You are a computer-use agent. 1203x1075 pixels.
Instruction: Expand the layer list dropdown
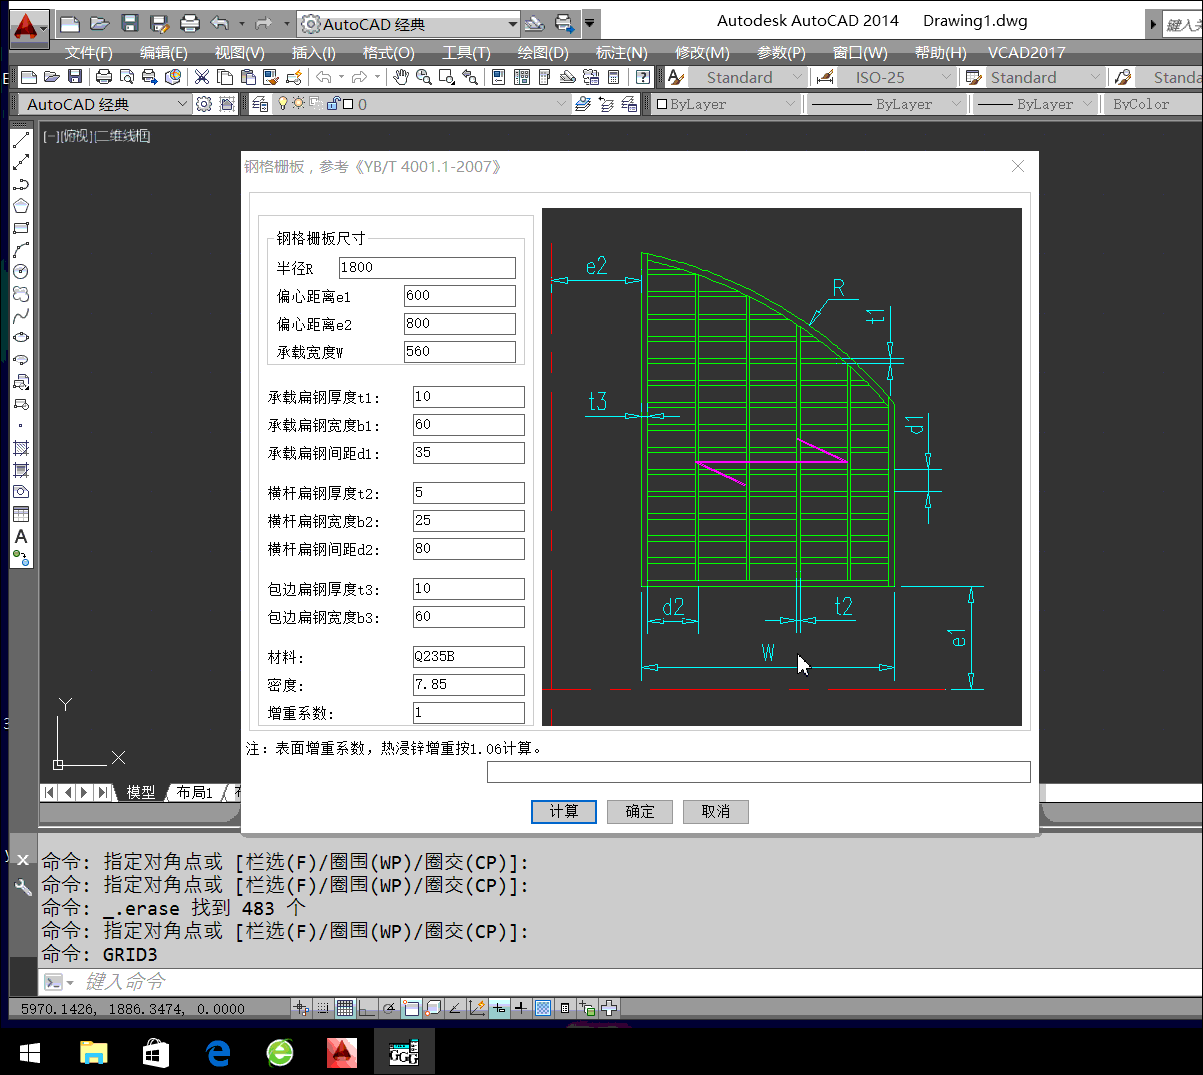561,104
